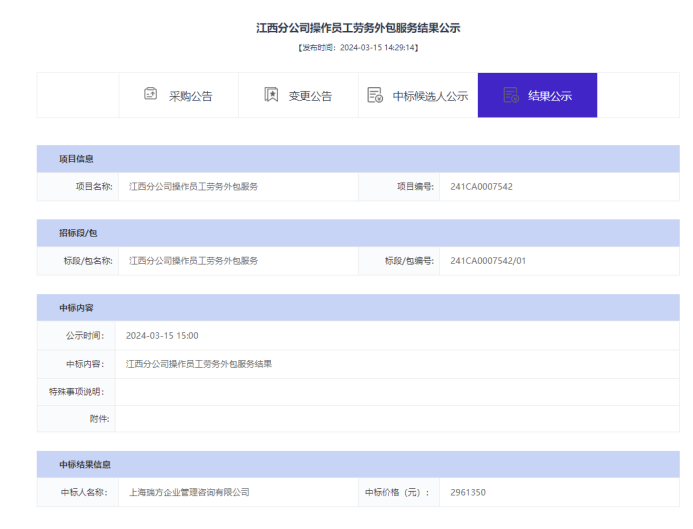Click the 变更公告 bookmark star icon
This screenshot has width=693, height=529.
(271, 94)
